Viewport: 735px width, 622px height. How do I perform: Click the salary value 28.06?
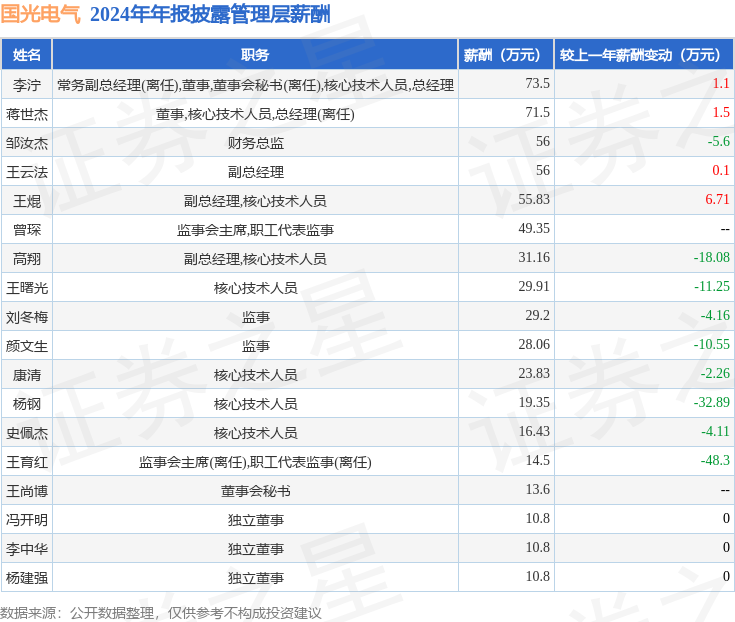tap(534, 345)
